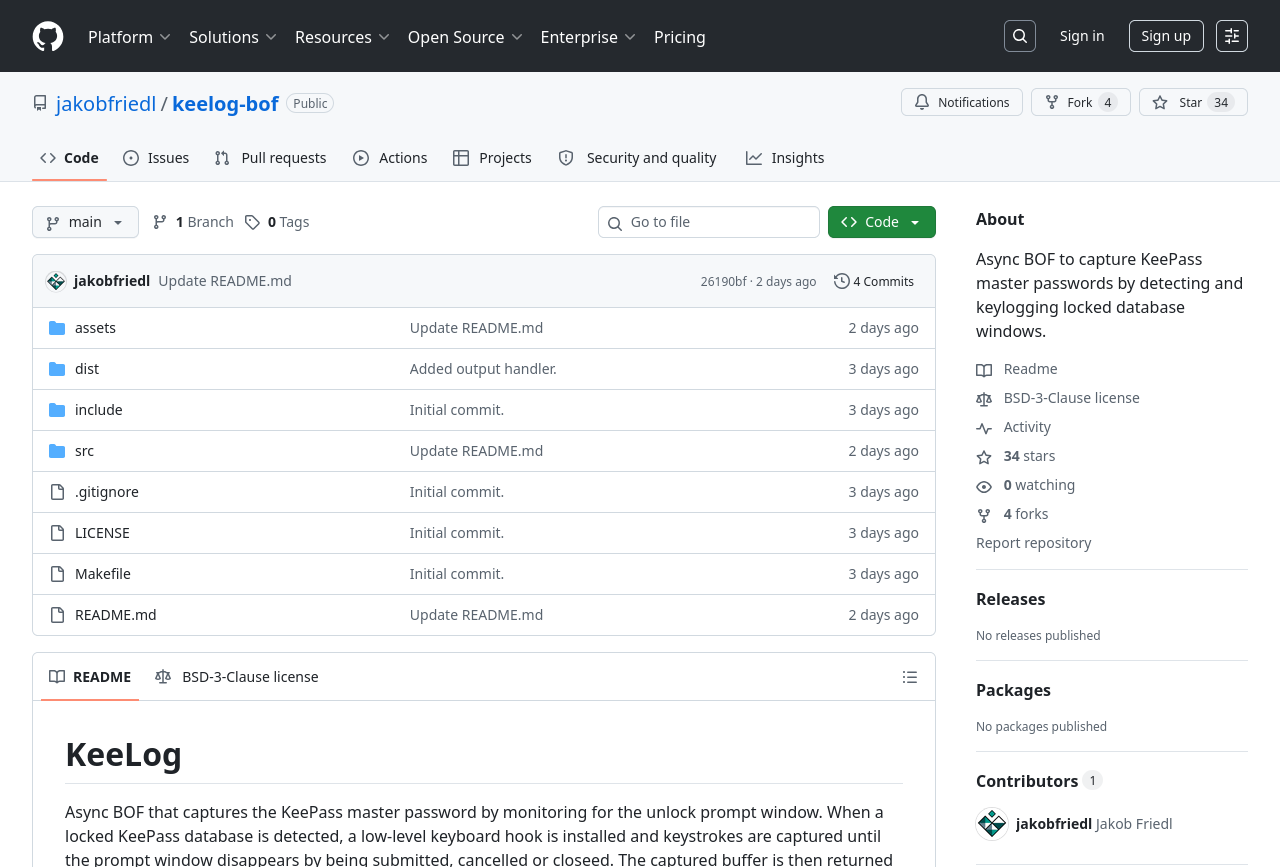Image resolution: width=1280 pixels, height=867 pixels.
Task: Fork the repository
Action: (1080, 102)
